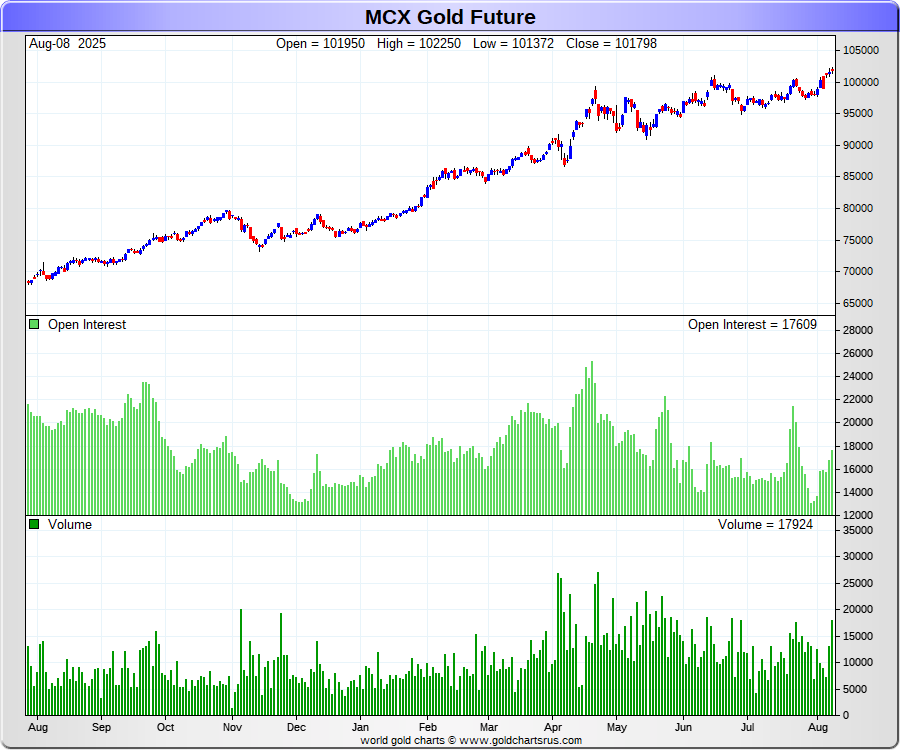The image size is (900, 750).
Task: Click the Jul month label
Action: point(747,727)
